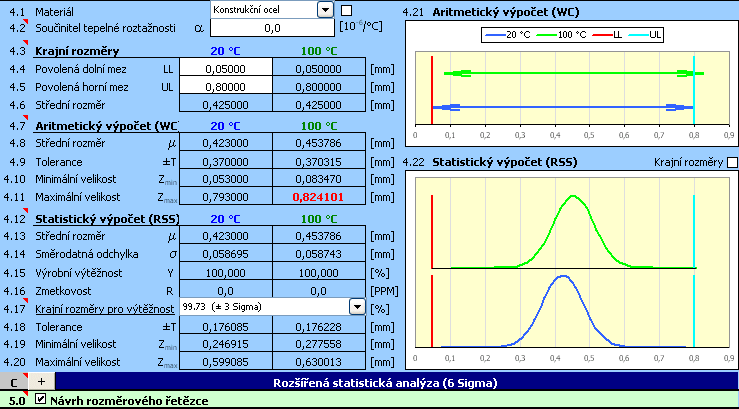Click the C button at section header
The height and width of the screenshot is (409, 739).
pyautogui.click(x=14, y=381)
